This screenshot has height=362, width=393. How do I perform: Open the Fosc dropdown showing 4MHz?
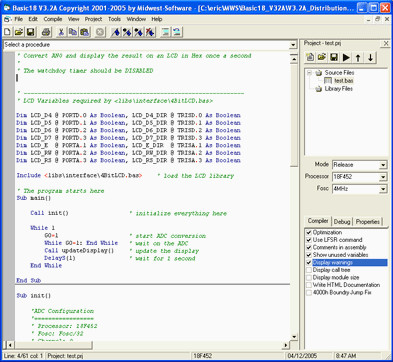click(383, 189)
